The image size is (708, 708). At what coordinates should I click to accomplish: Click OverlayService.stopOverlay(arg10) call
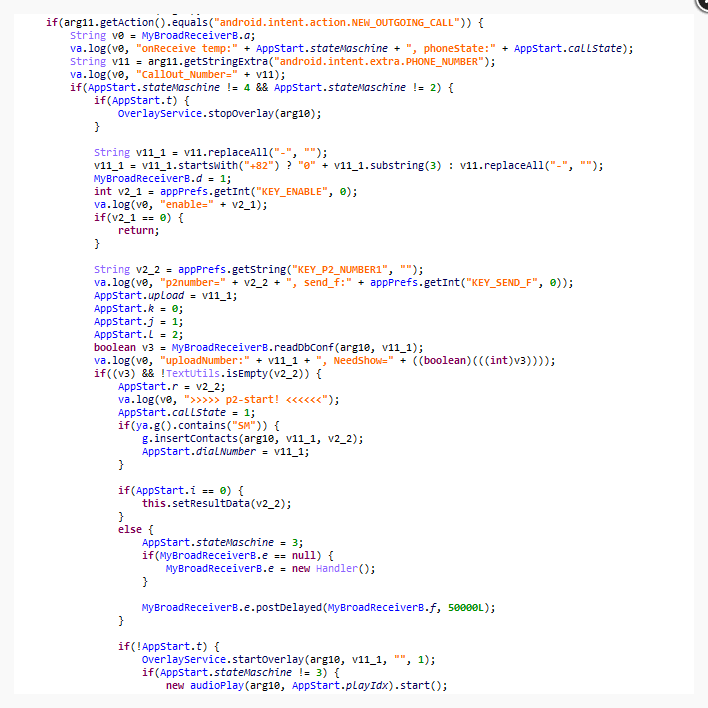219,114
